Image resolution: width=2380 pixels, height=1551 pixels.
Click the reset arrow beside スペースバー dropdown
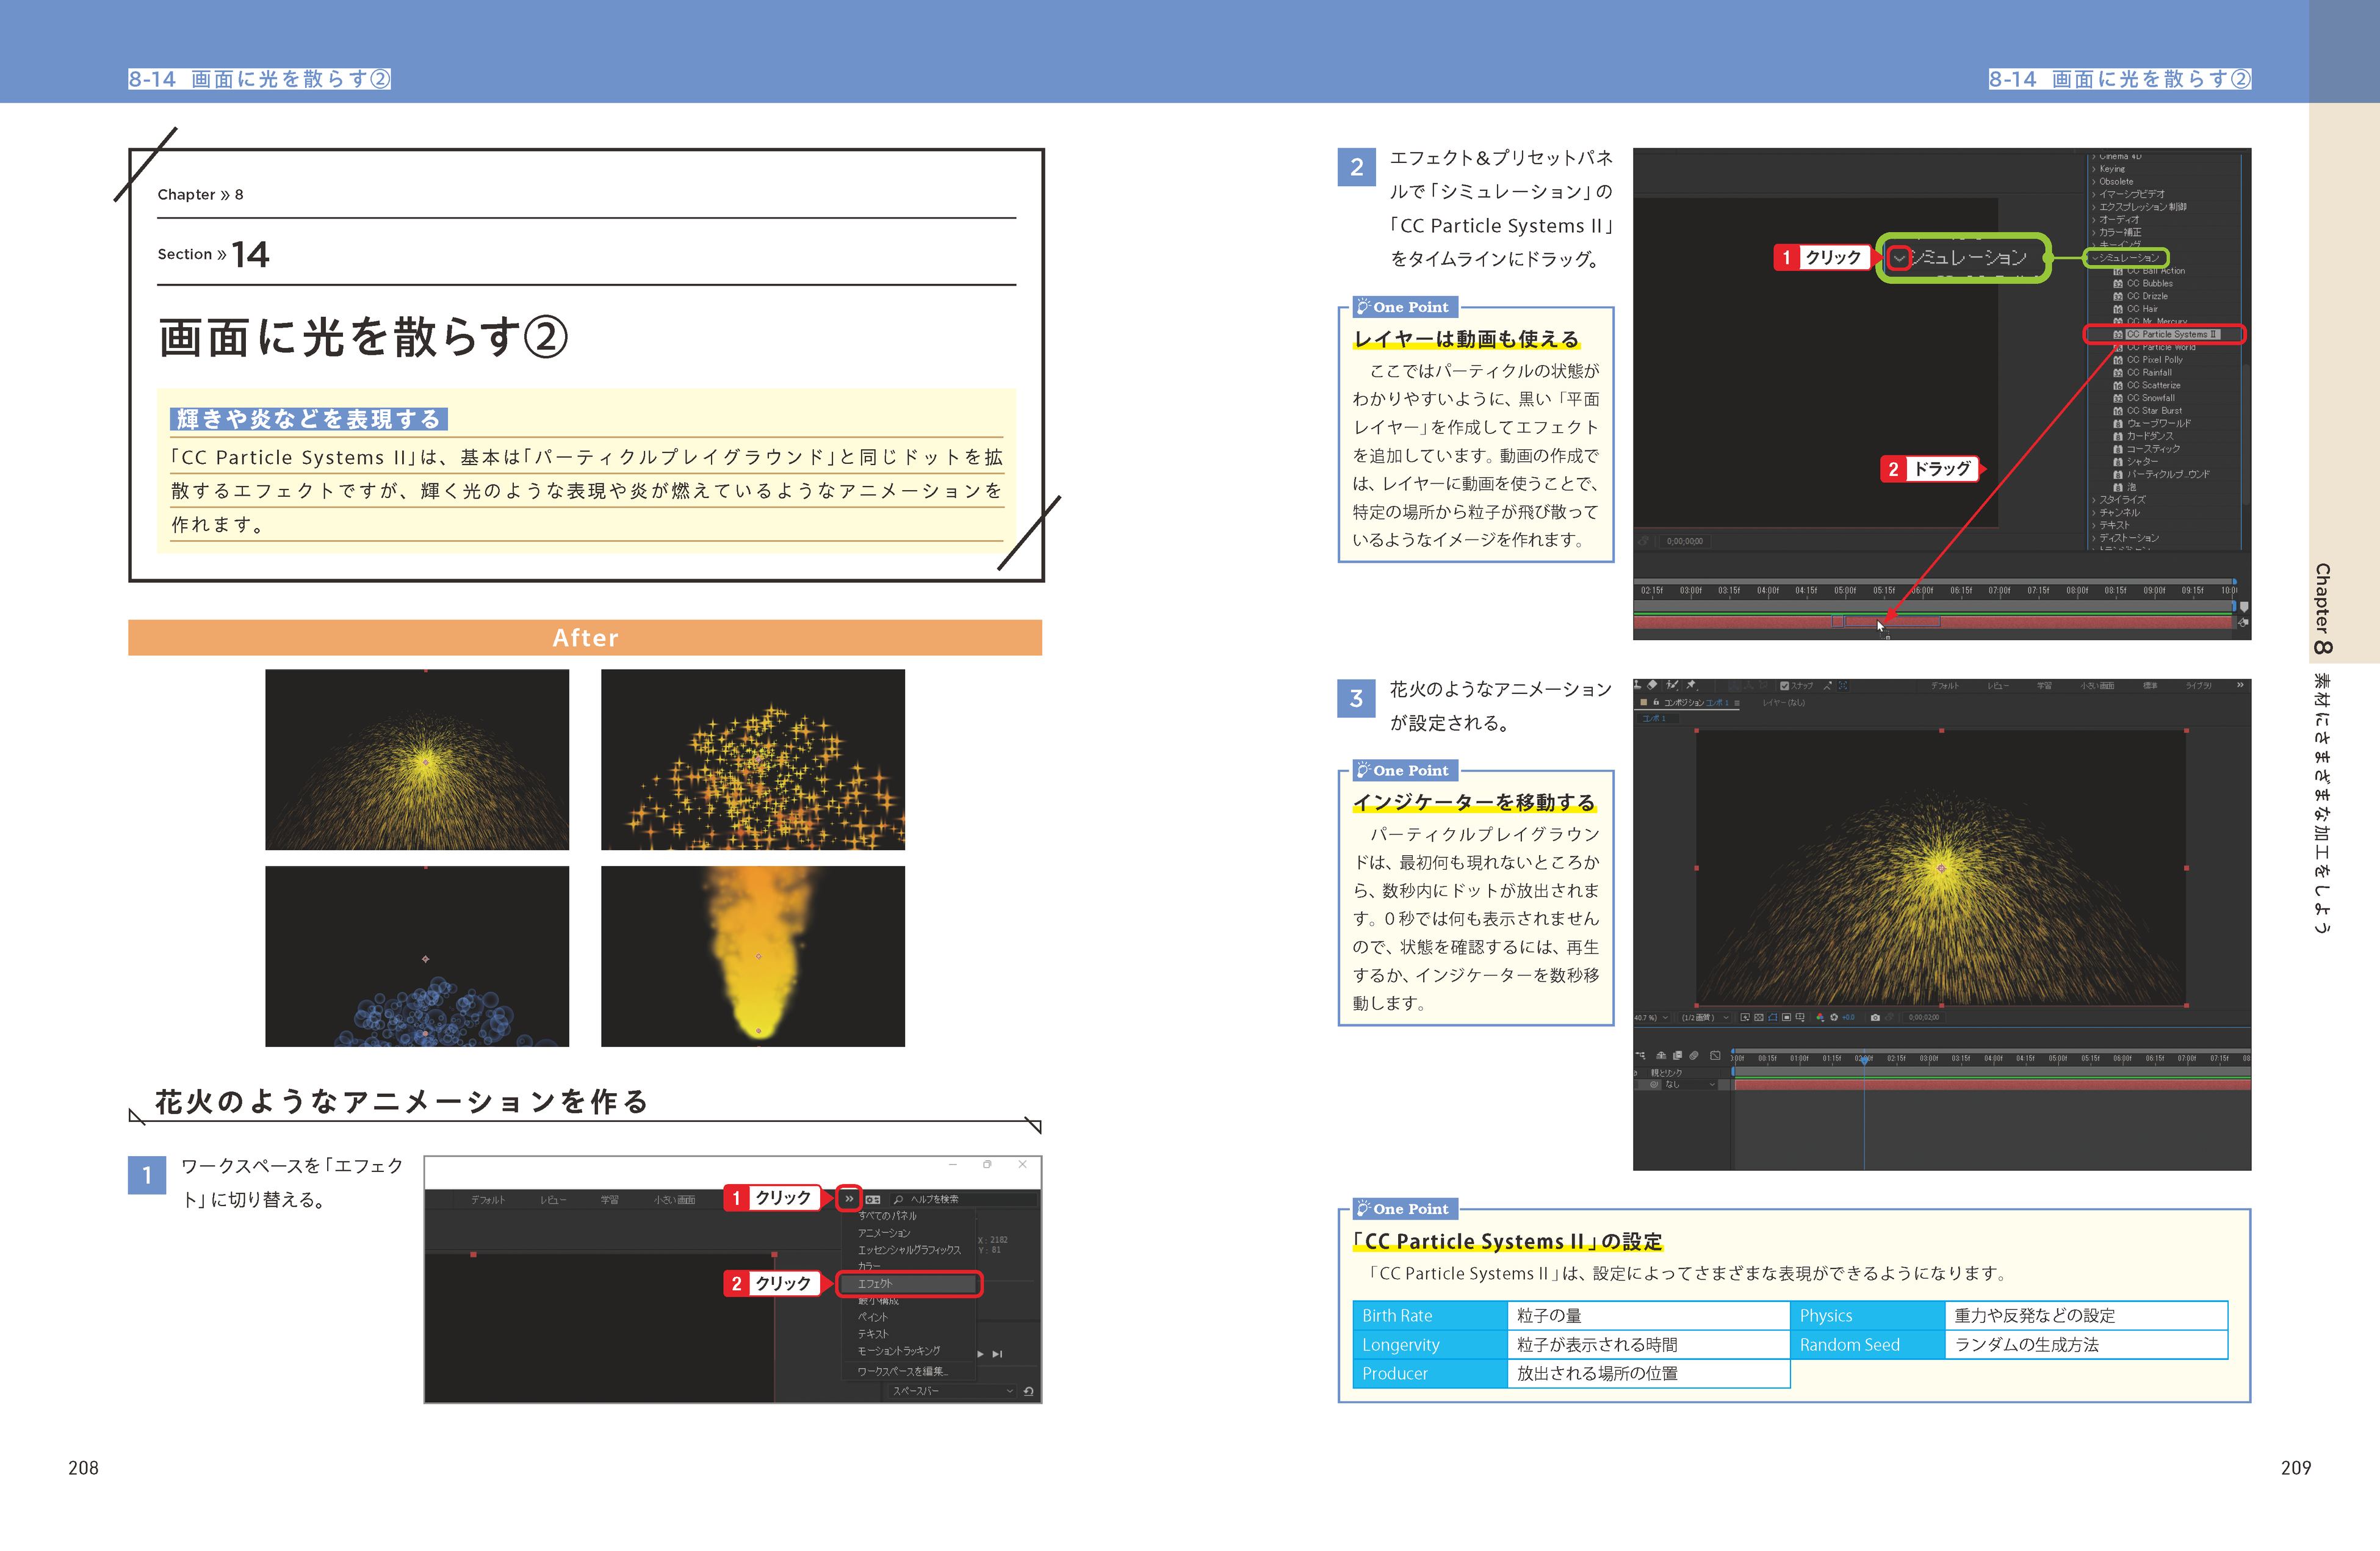pyautogui.click(x=1028, y=1391)
